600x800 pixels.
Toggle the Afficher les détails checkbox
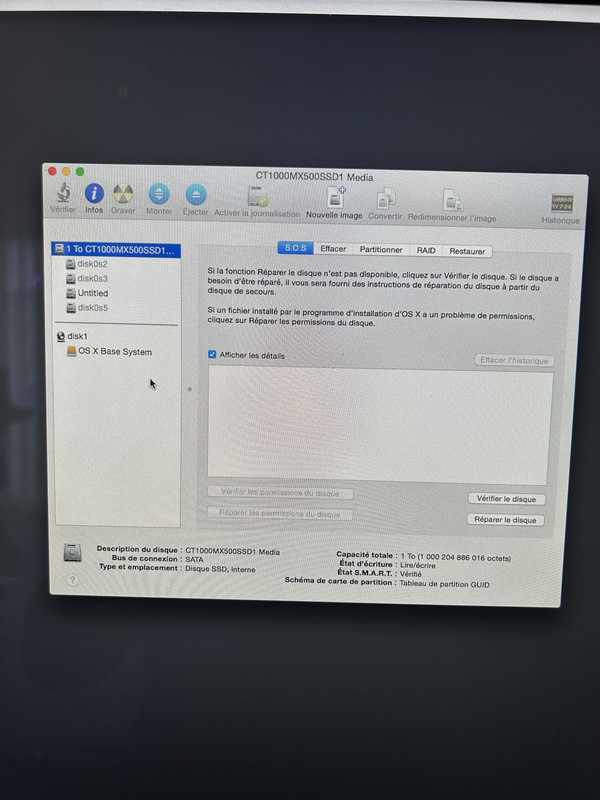click(x=212, y=354)
